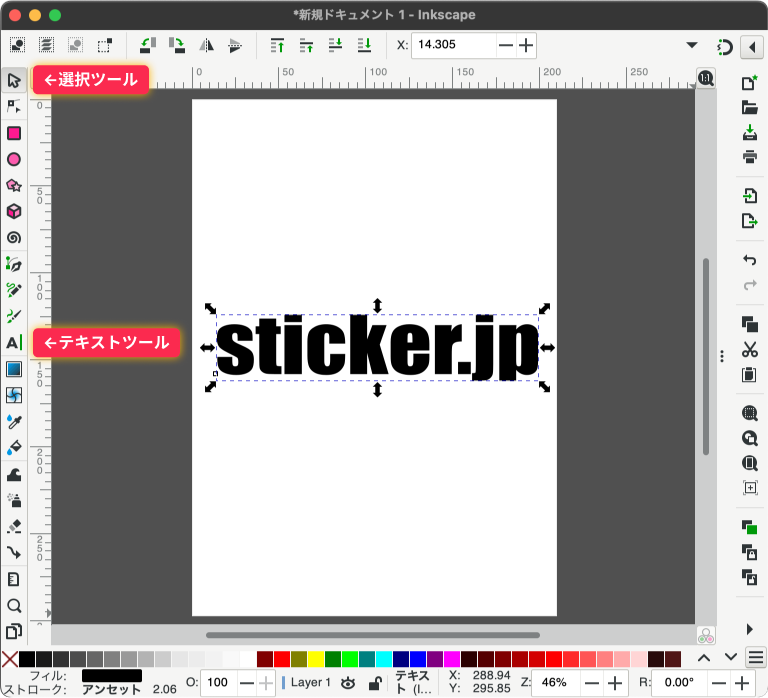Select the Paint bucket tool

[x=14, y=448]
